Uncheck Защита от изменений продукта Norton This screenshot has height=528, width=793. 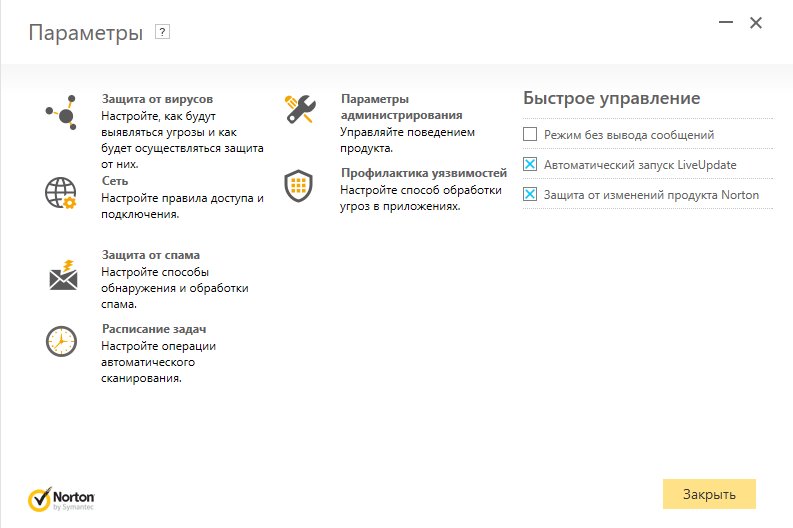[x=530, y=194]
